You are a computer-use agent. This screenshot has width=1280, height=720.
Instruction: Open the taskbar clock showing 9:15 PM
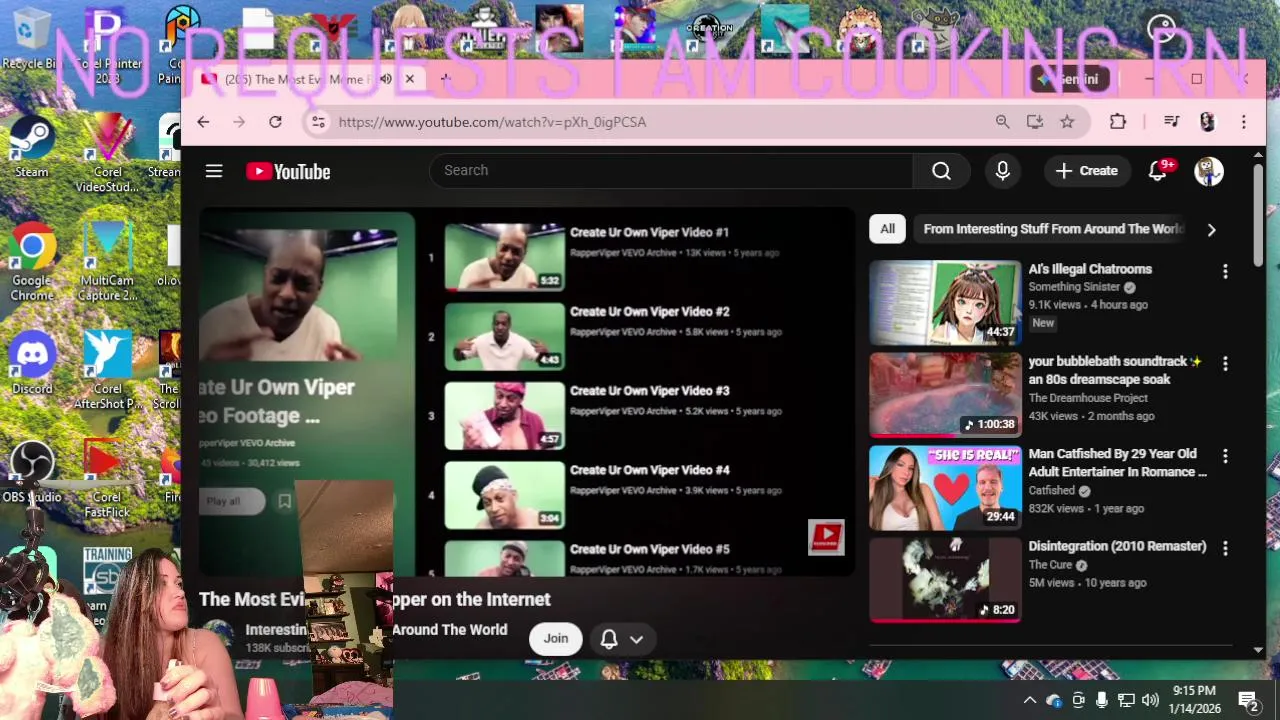[x=1196, y=700]
